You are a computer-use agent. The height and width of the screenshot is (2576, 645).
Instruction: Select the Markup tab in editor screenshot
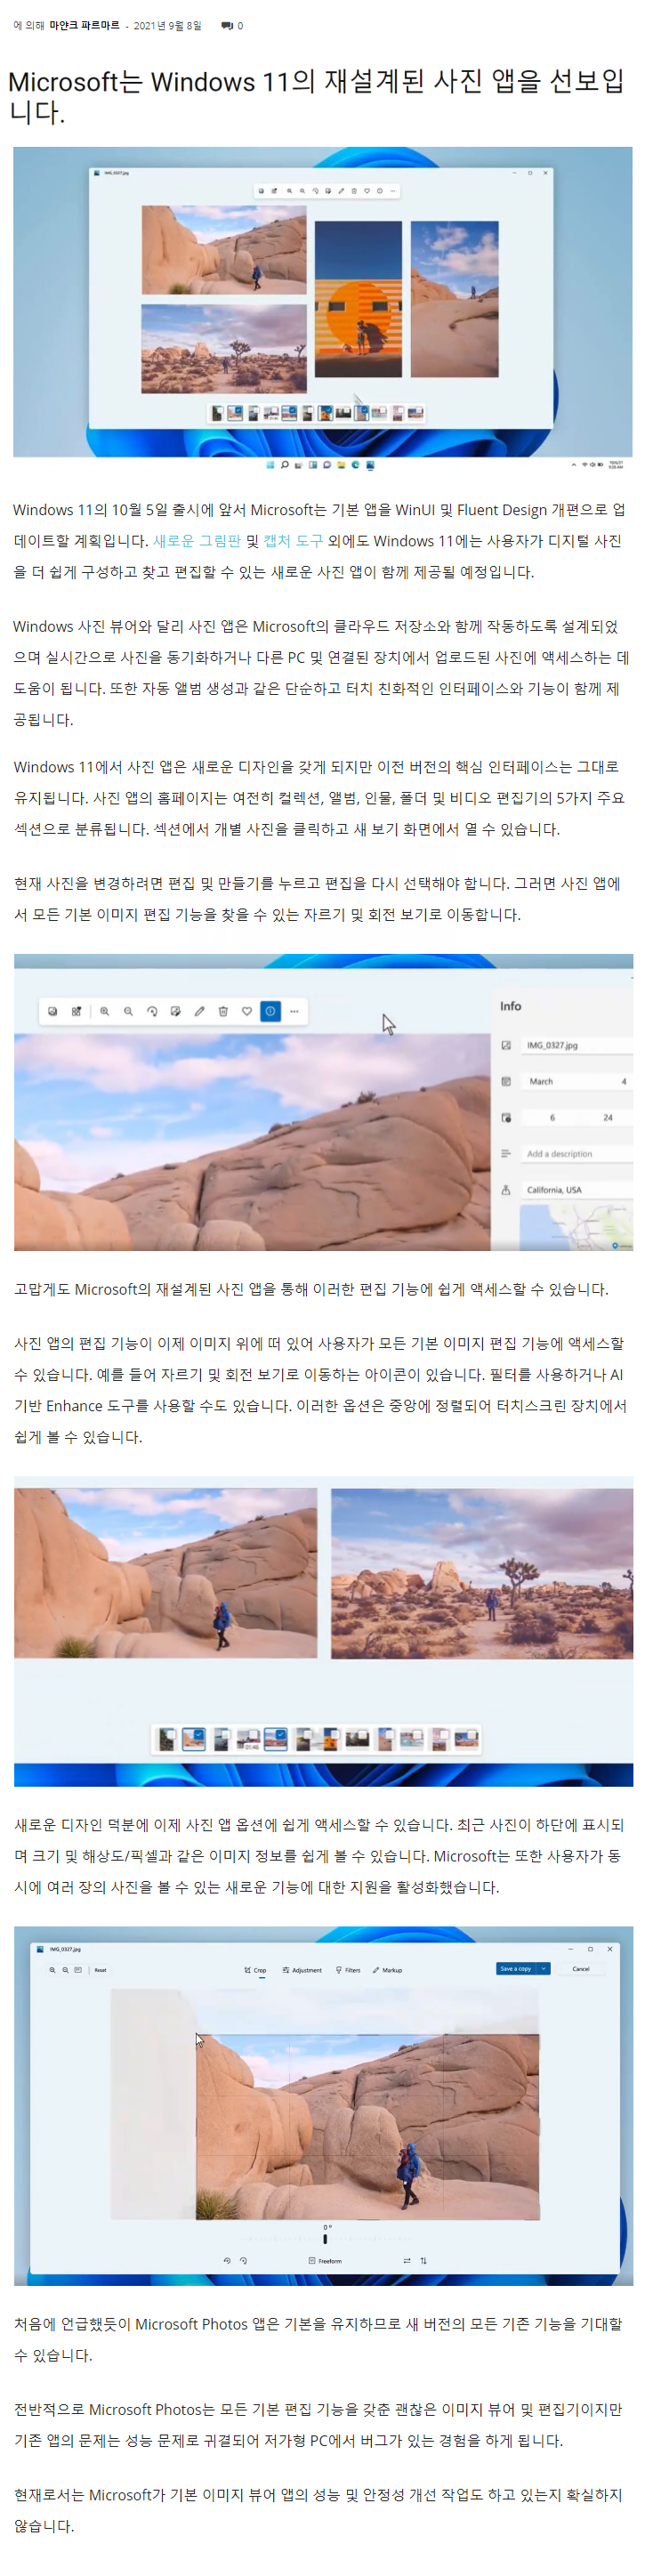[x=387, y=1969]
